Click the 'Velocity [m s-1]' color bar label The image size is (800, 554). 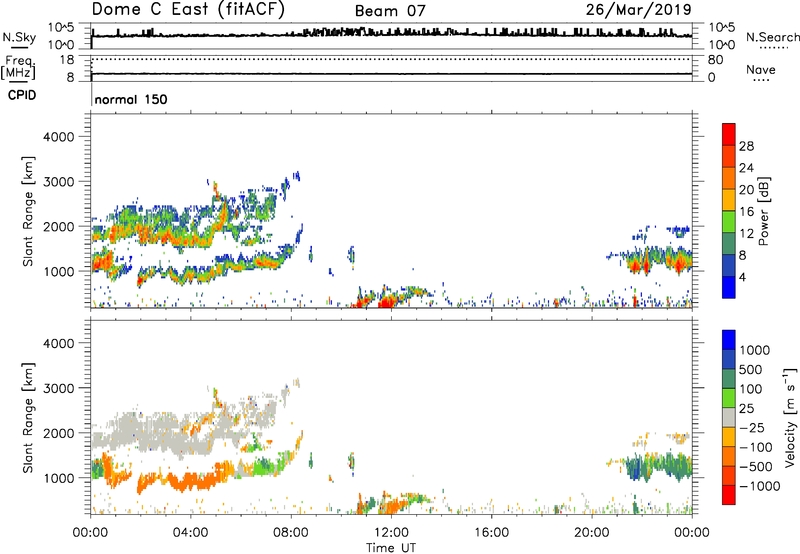[x=790, y=417]
